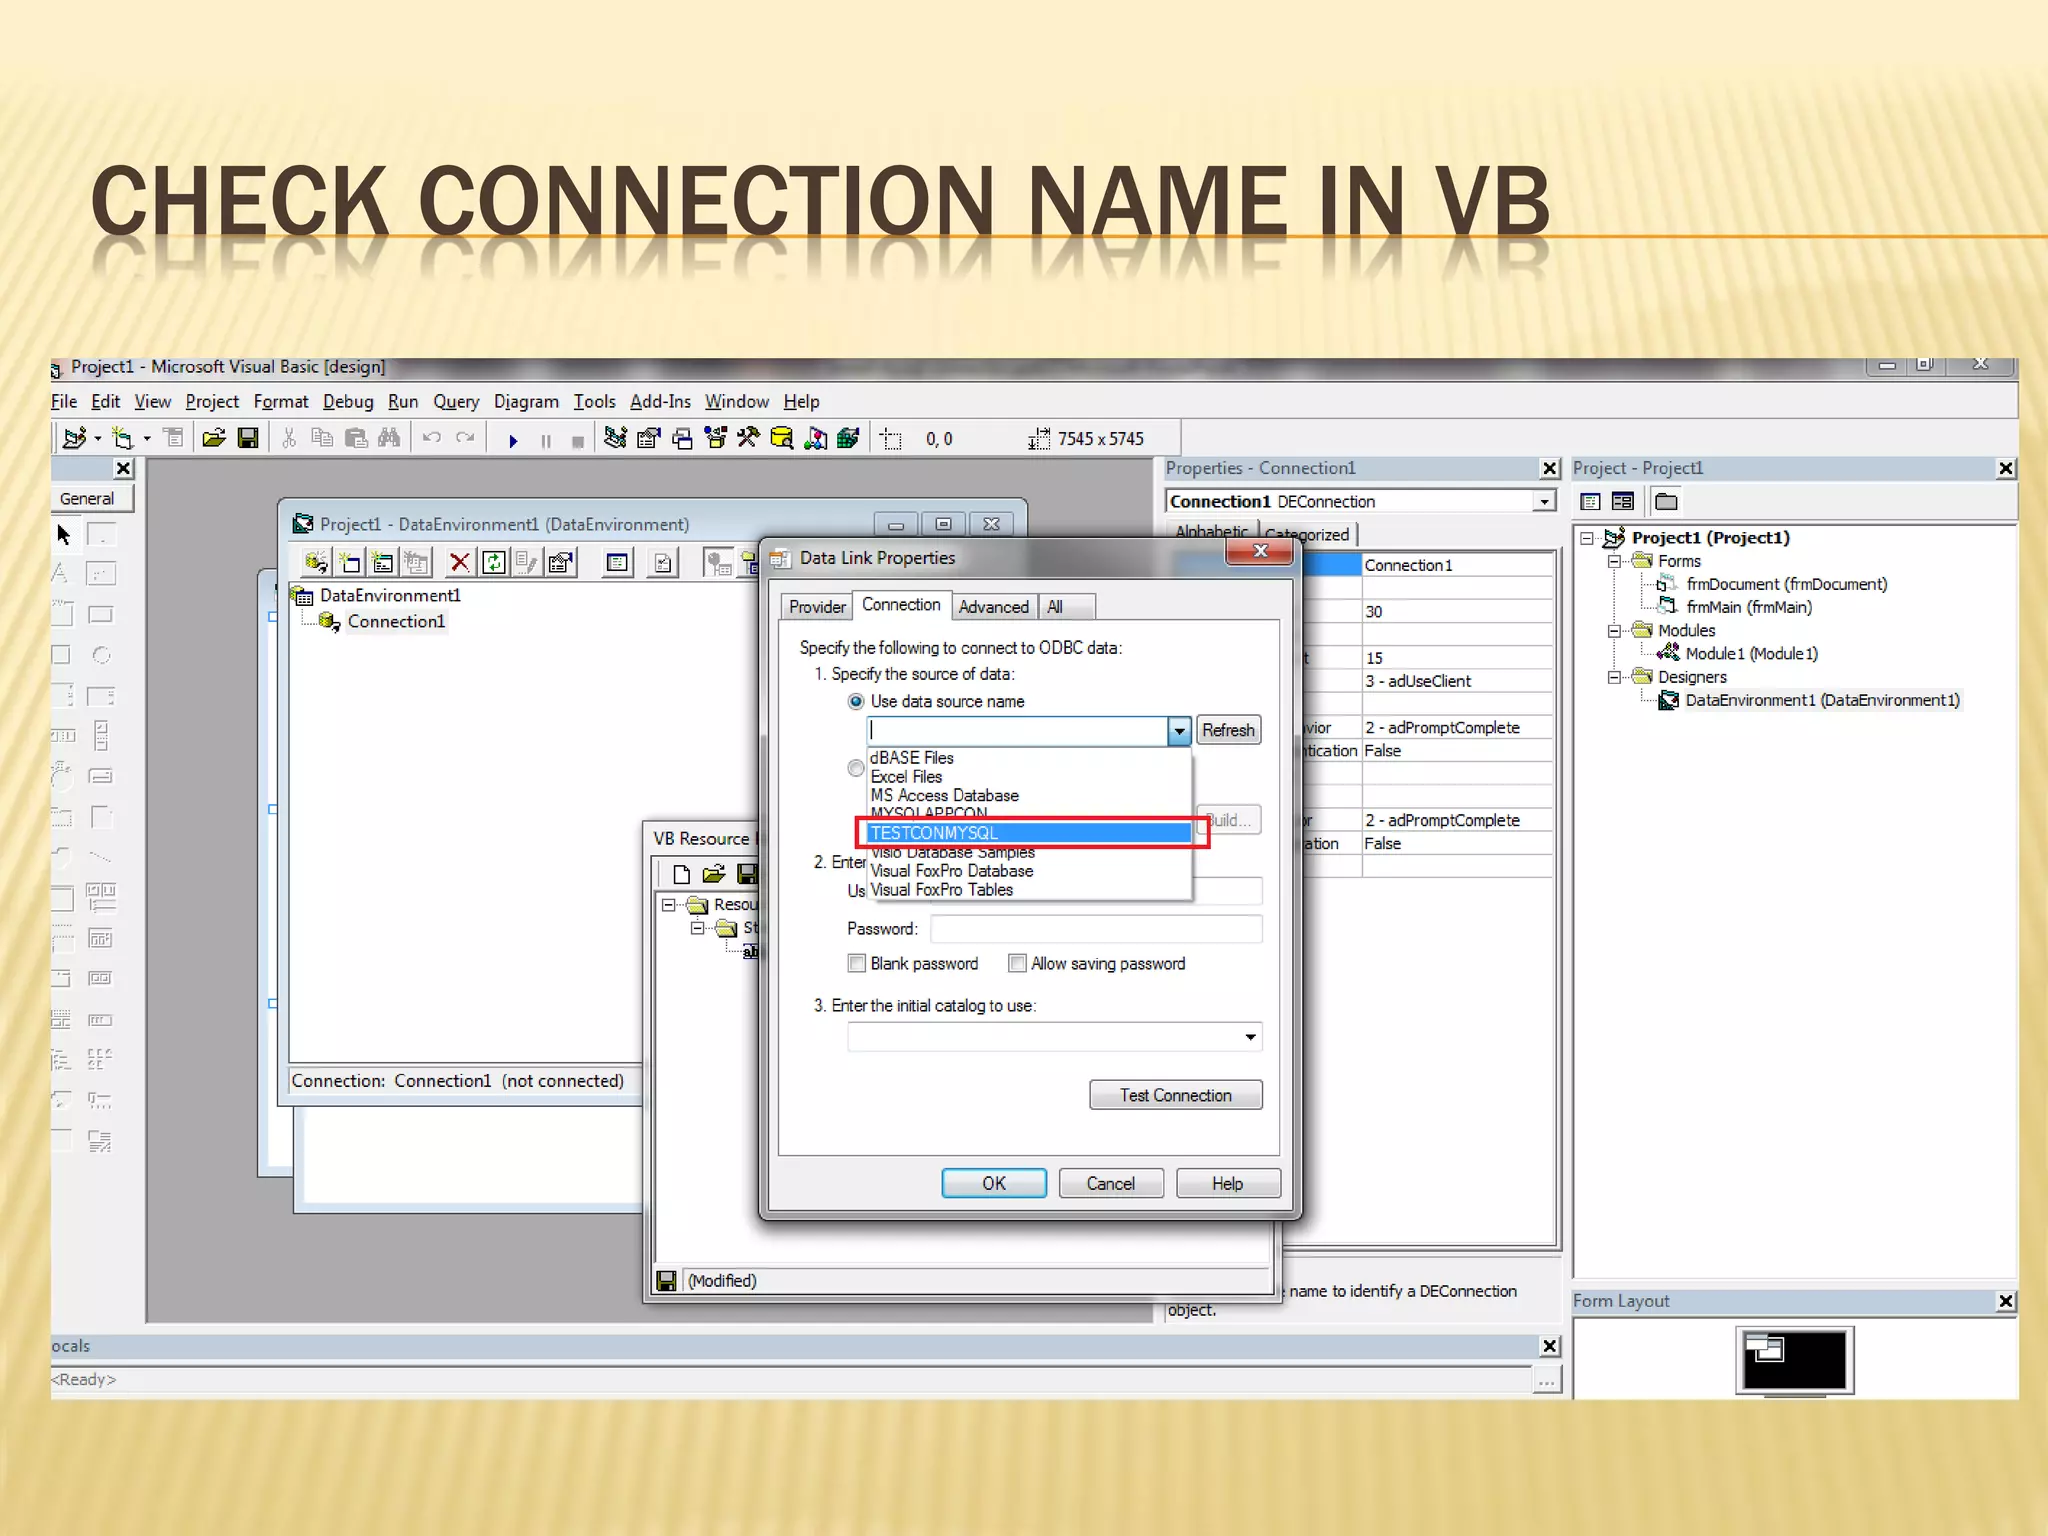Click the Open icon in VB Resource window

tap(714, 875)
